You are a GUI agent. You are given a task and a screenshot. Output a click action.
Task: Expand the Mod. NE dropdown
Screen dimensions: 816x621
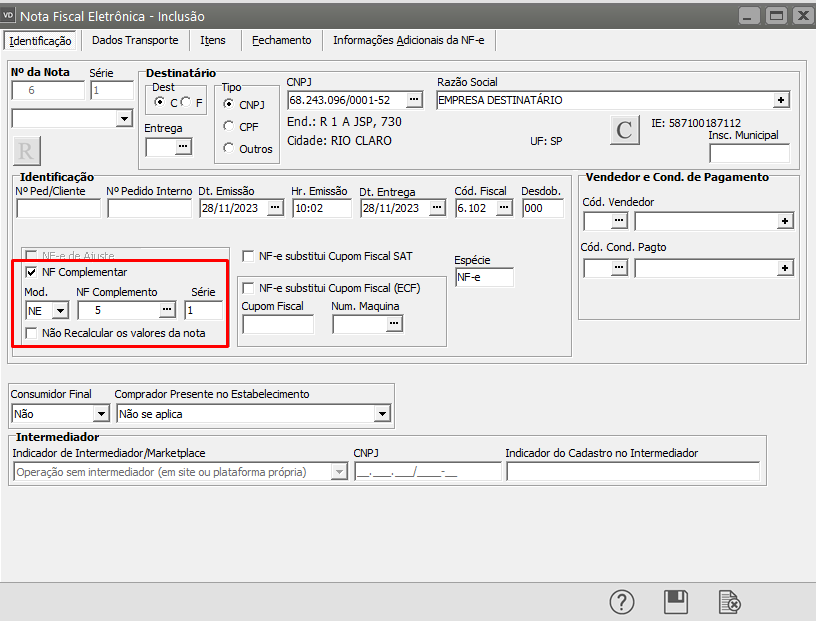coord(59,310)
